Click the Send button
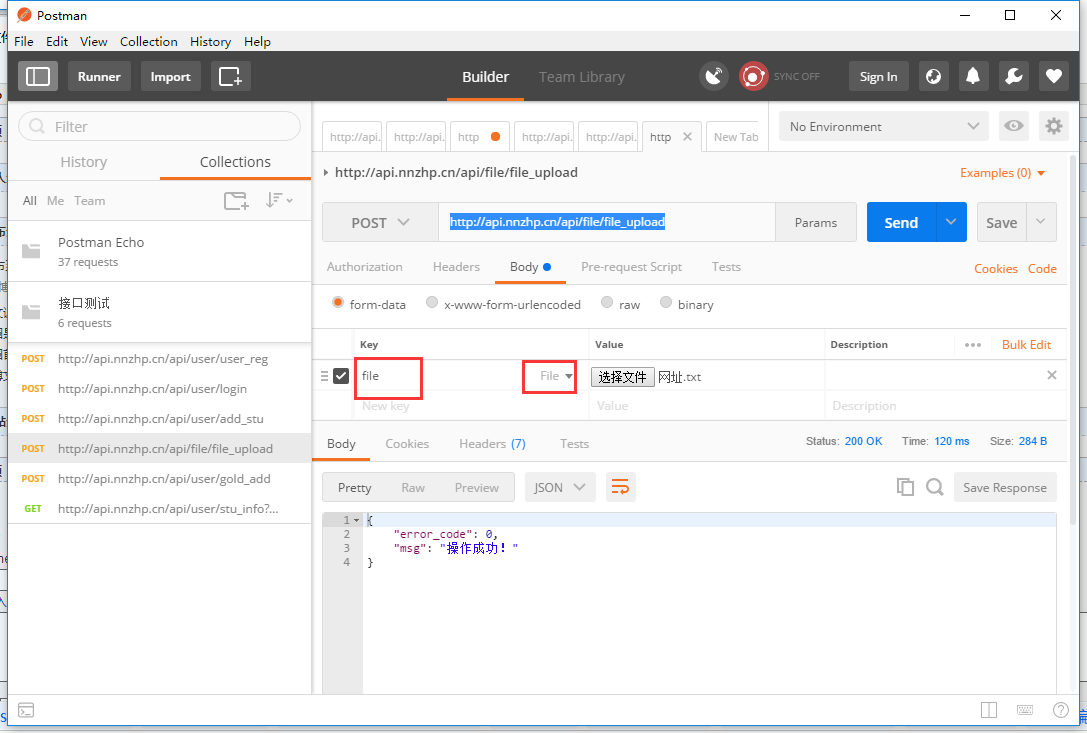 (x=901, y=223)
